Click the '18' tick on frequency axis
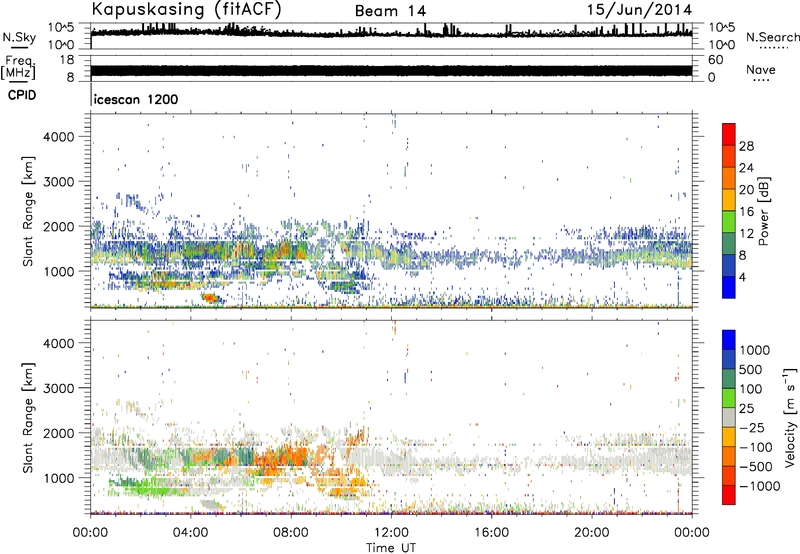This screenshot has height=554, width=800. 67,60
